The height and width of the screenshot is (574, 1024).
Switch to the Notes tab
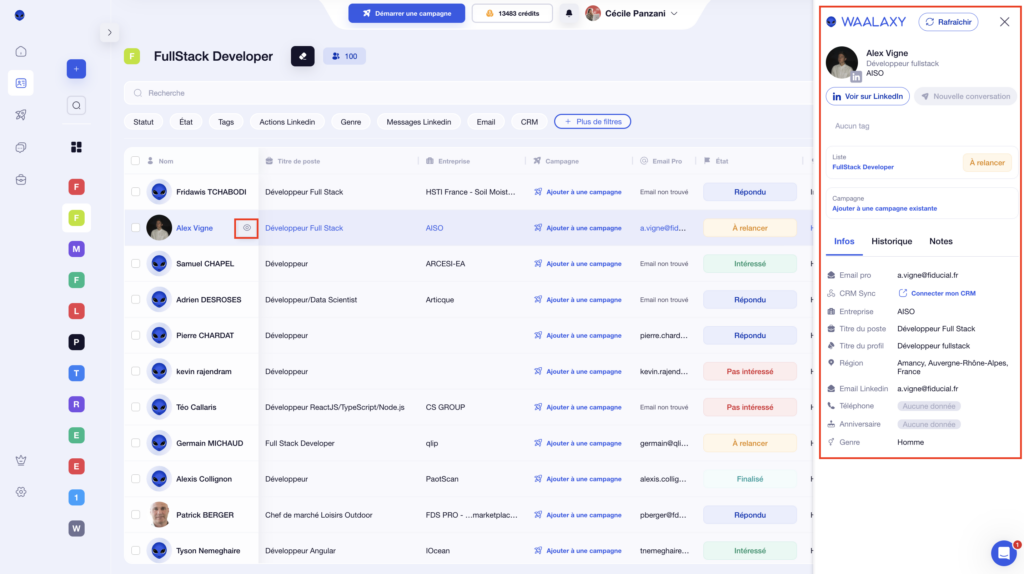(940, 241)
